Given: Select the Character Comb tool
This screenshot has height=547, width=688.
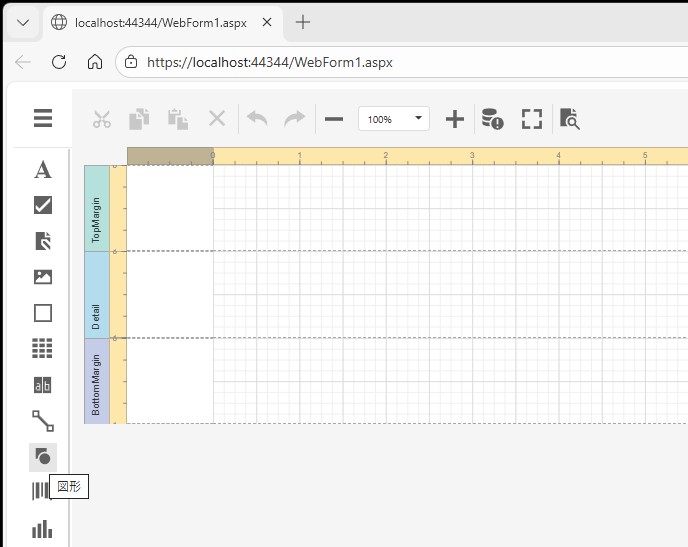Looking at the screenshot, I should (x=43, y=385).
